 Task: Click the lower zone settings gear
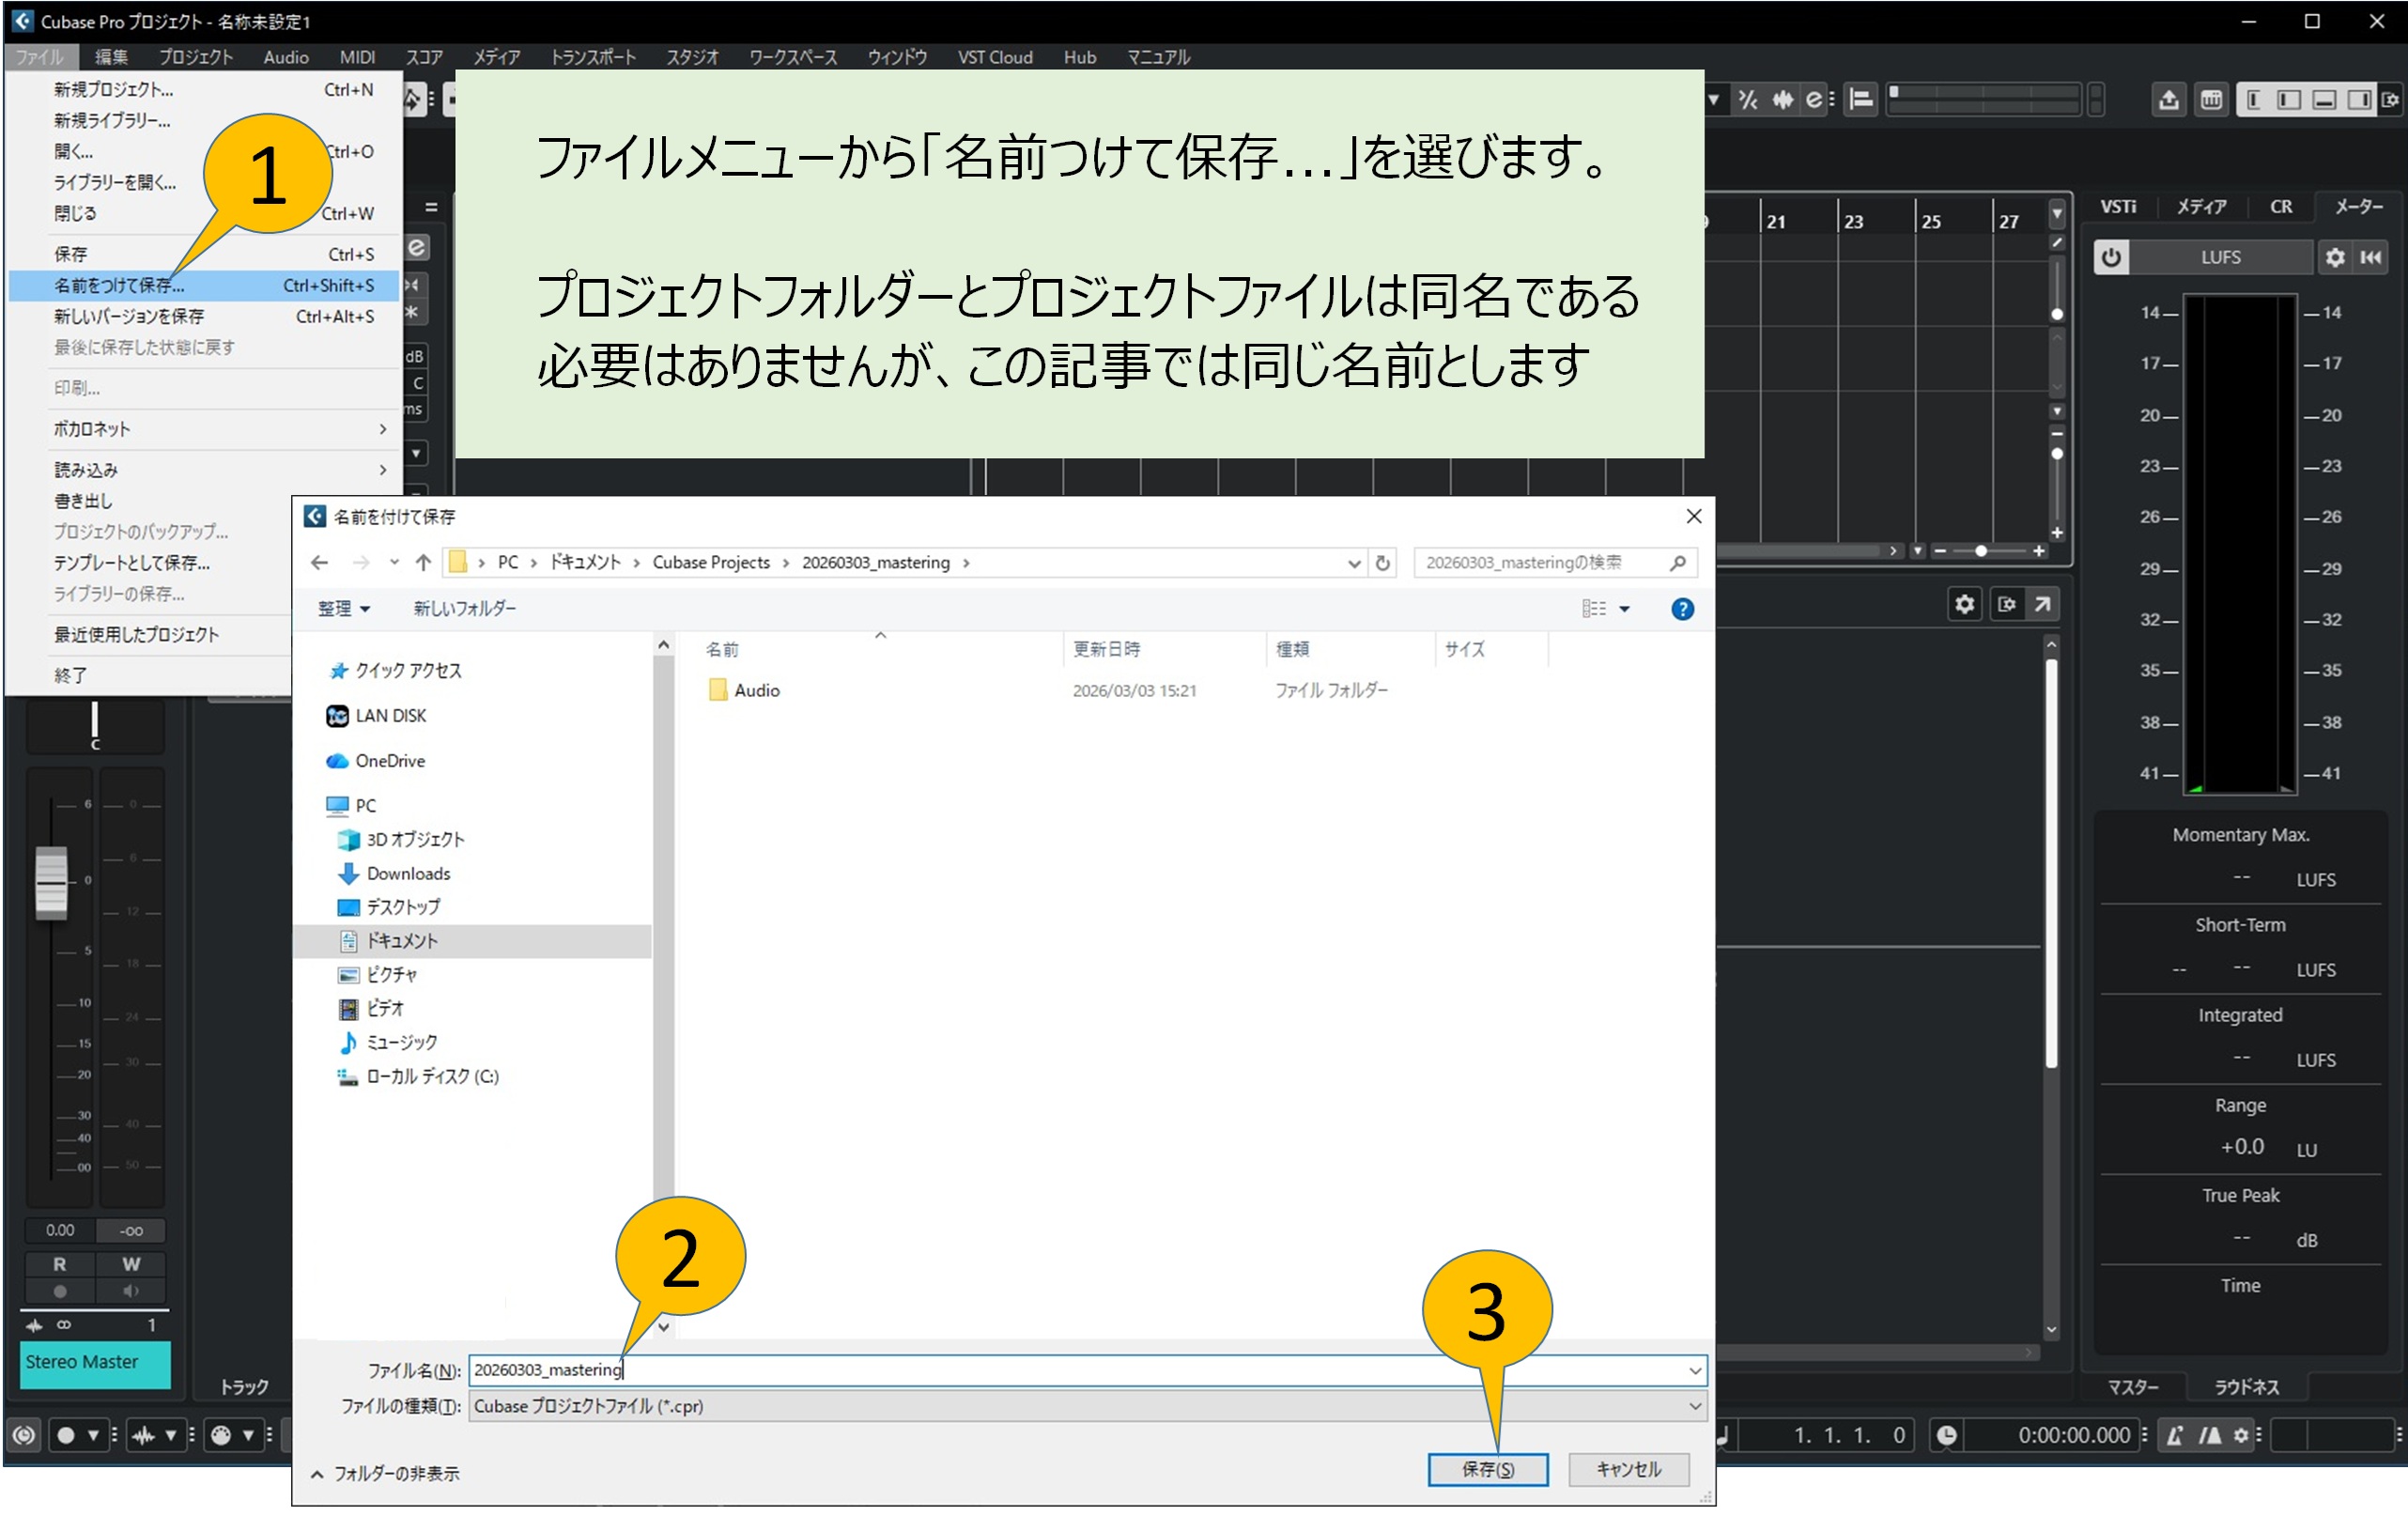point(1964,604)
